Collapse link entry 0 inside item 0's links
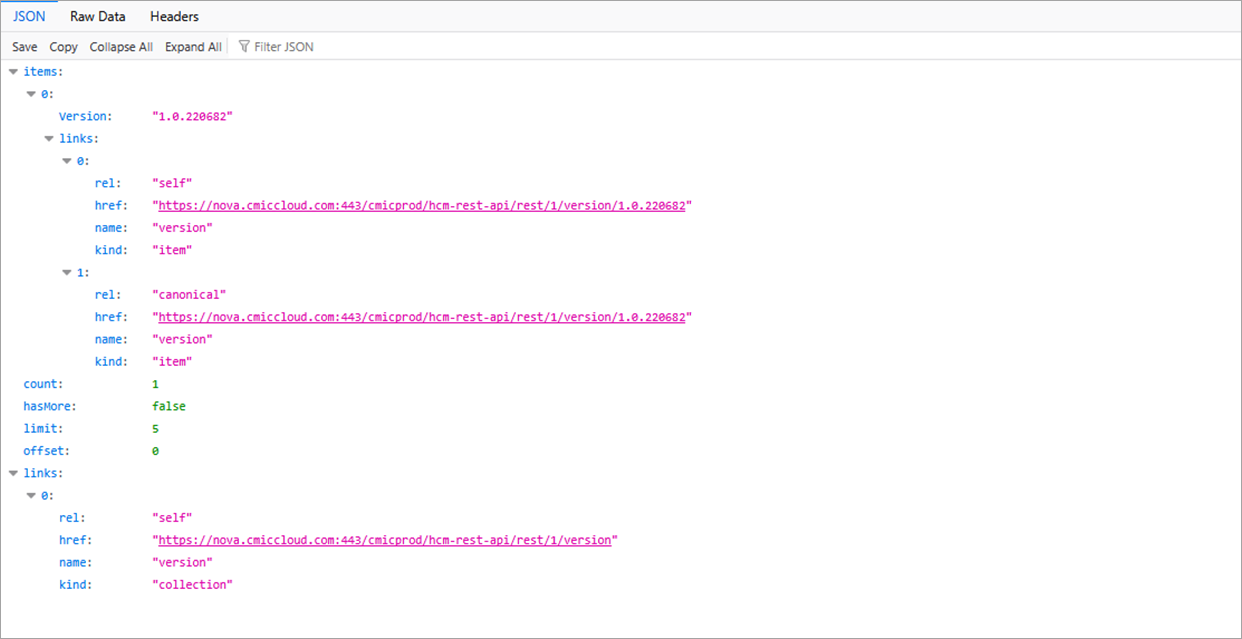Screen dimensions: 1242x639 pos(67,160)
